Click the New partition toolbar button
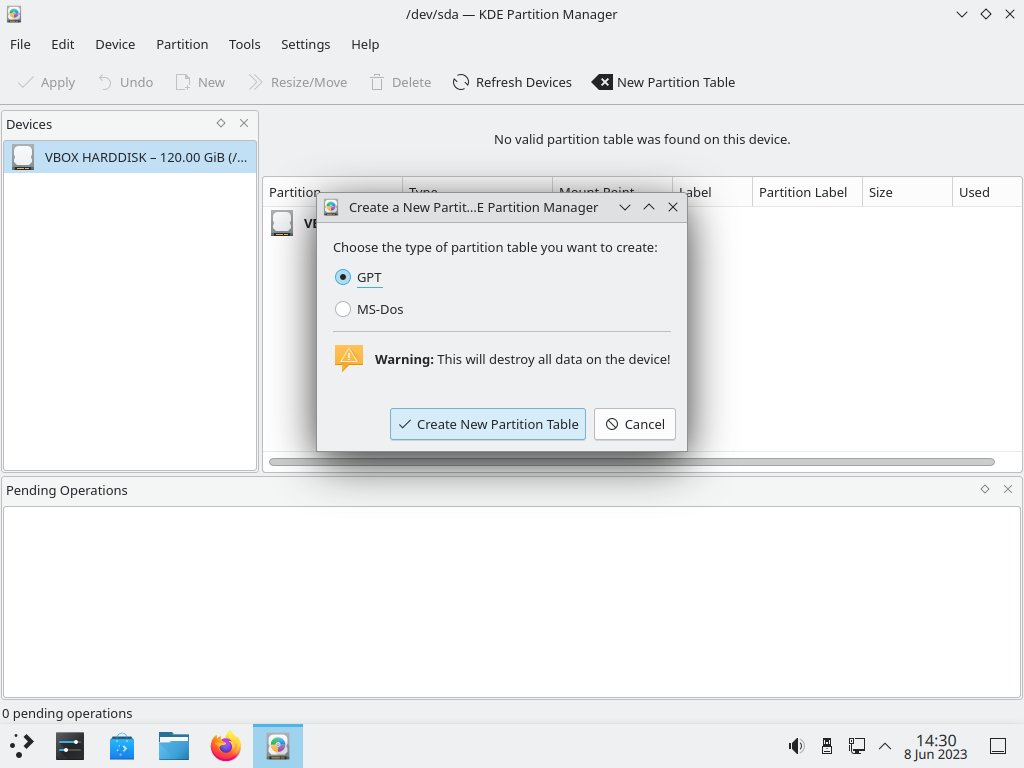 (200, 82)
